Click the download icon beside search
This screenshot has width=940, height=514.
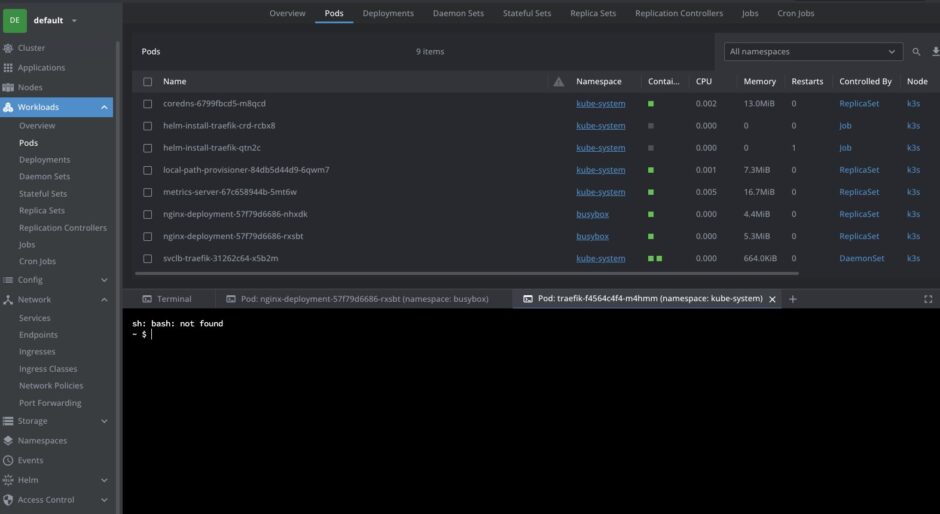click(935, 51)
